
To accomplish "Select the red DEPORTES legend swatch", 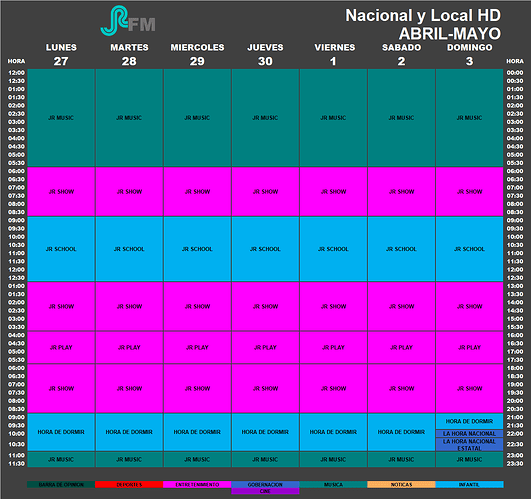I will click(129, 484).
